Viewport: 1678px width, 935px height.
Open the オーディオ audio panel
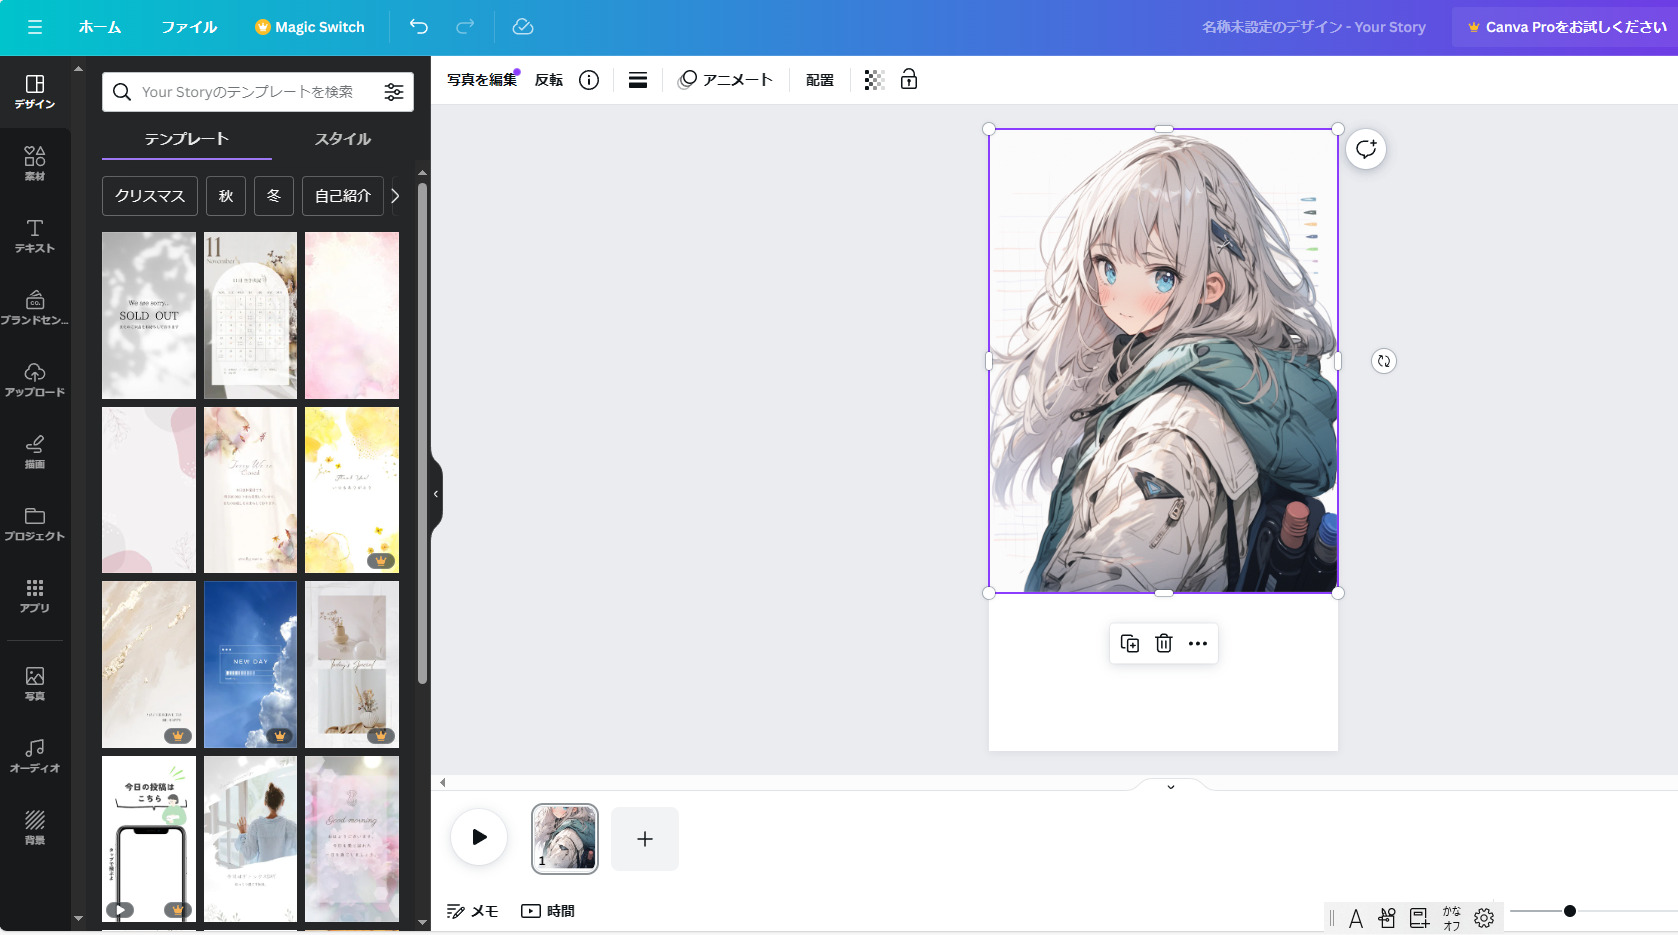pyautogui.click(x=35, y=755)
